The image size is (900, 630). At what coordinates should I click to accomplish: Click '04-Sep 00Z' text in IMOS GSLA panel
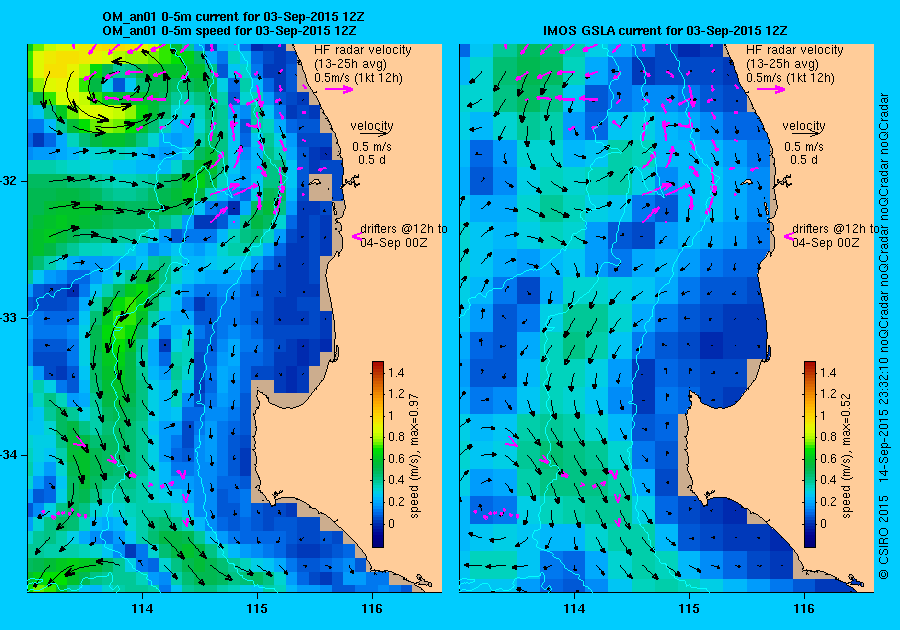tap(826, 243)
